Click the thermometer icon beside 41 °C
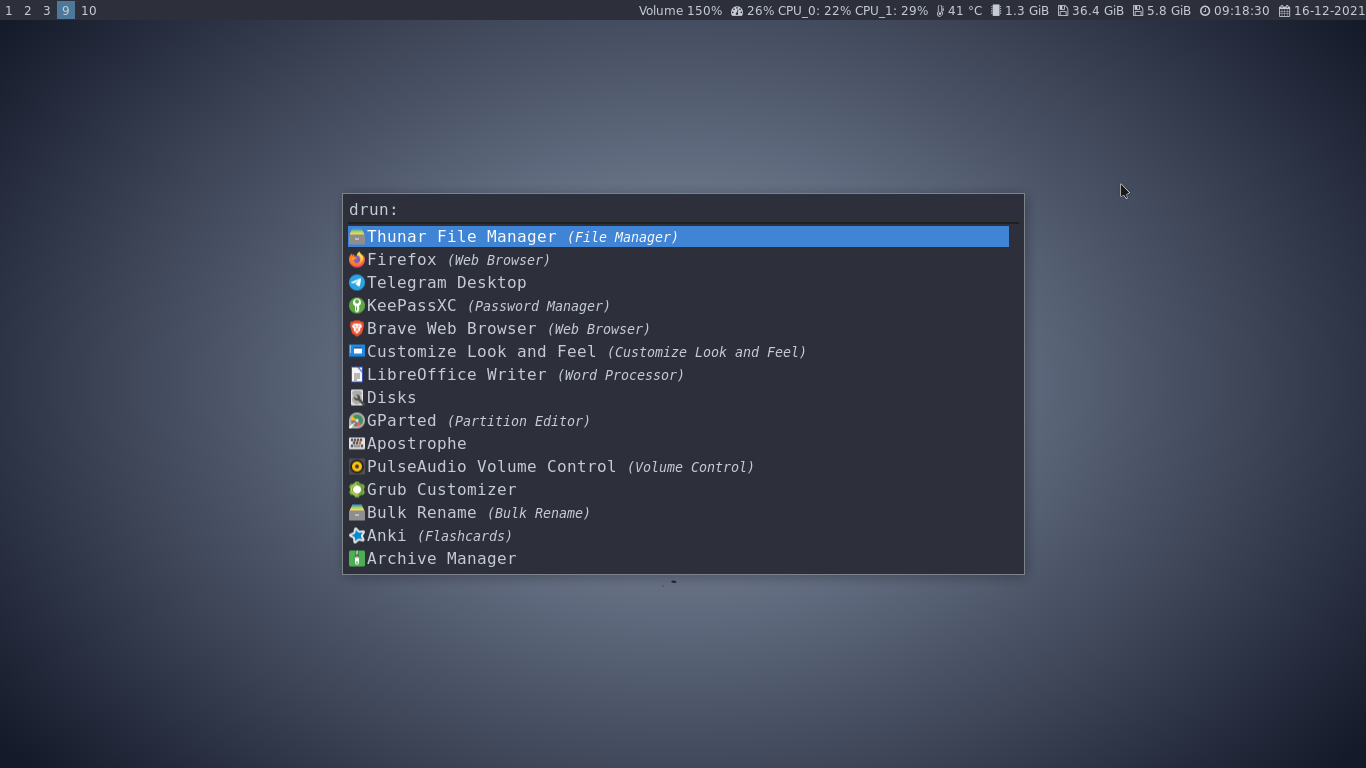 click(940, 11)
